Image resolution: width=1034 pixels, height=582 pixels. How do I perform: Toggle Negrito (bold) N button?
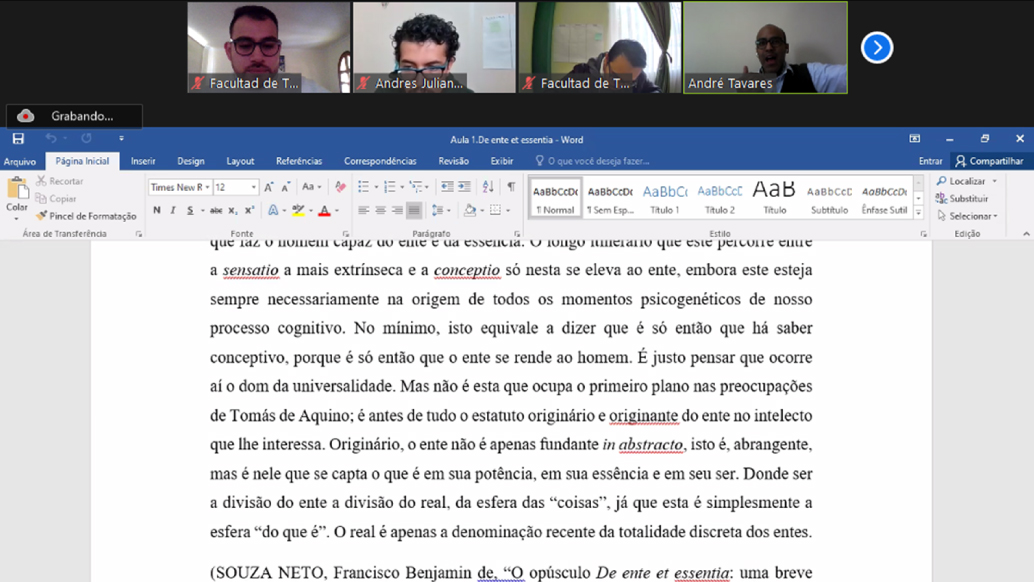pos(156,210)
